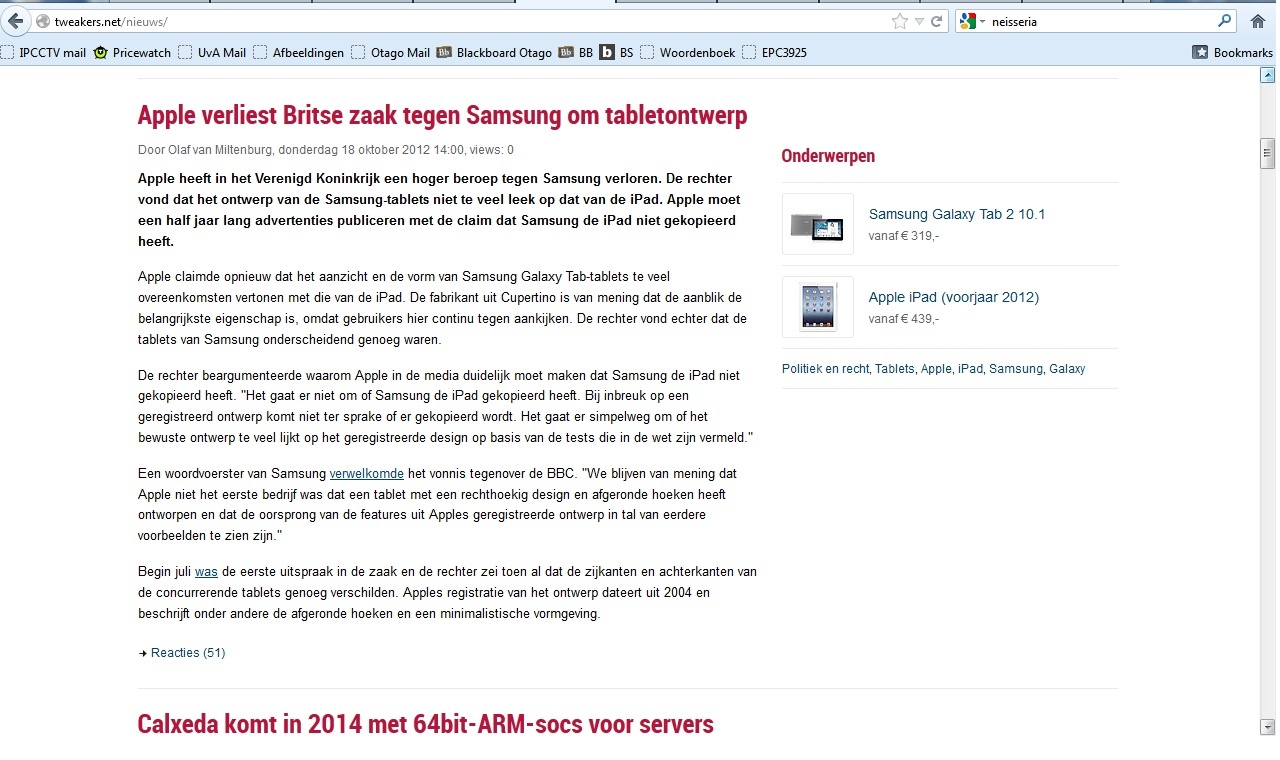Click the Samsung Galaxy Tab product thumbnail
The image size is (1280, 760).
818,224
